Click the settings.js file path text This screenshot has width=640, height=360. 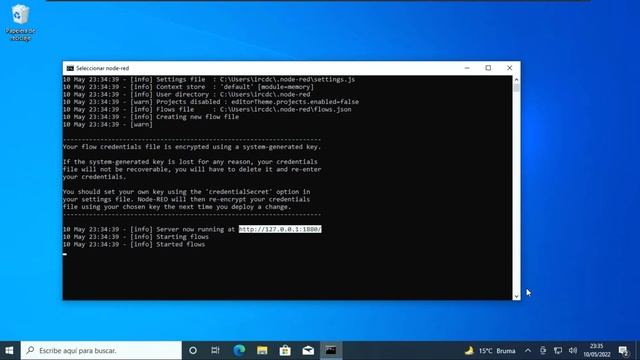pos(287,79)
